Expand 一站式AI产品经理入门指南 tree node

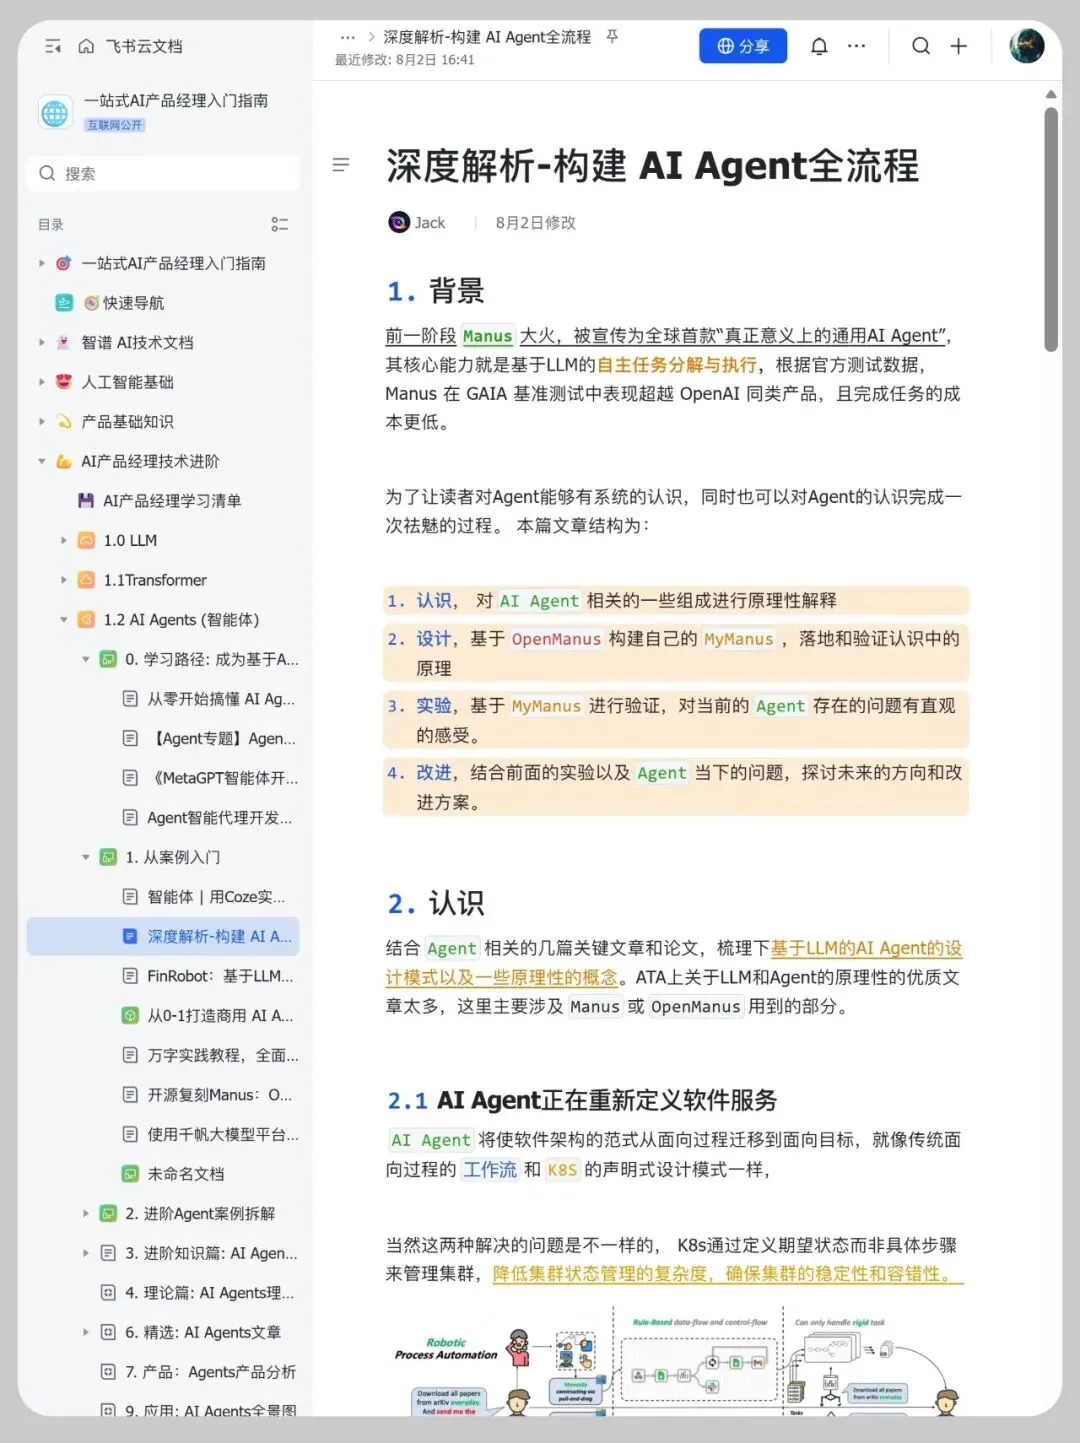[x=42, y=263]
